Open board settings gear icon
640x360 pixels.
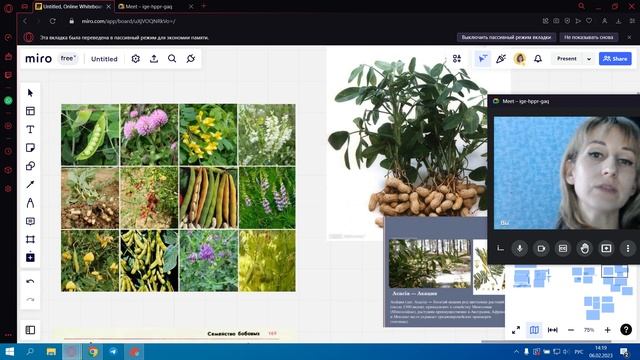point(136,59)
